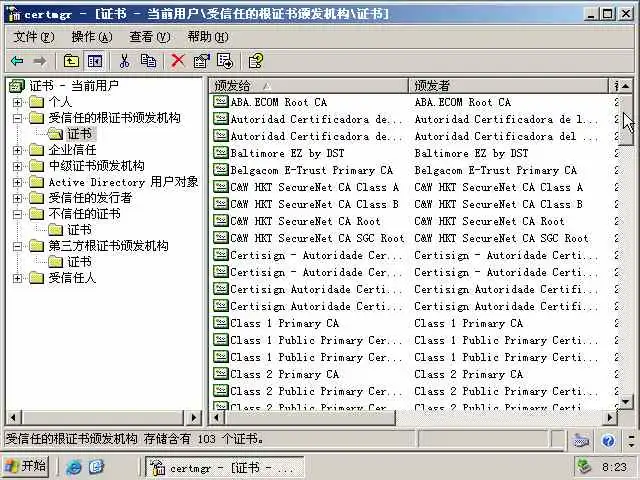Select the C&W HKT SecureNet CA Root row
Viewport: 640px width, 480px height.
[415, 221]
